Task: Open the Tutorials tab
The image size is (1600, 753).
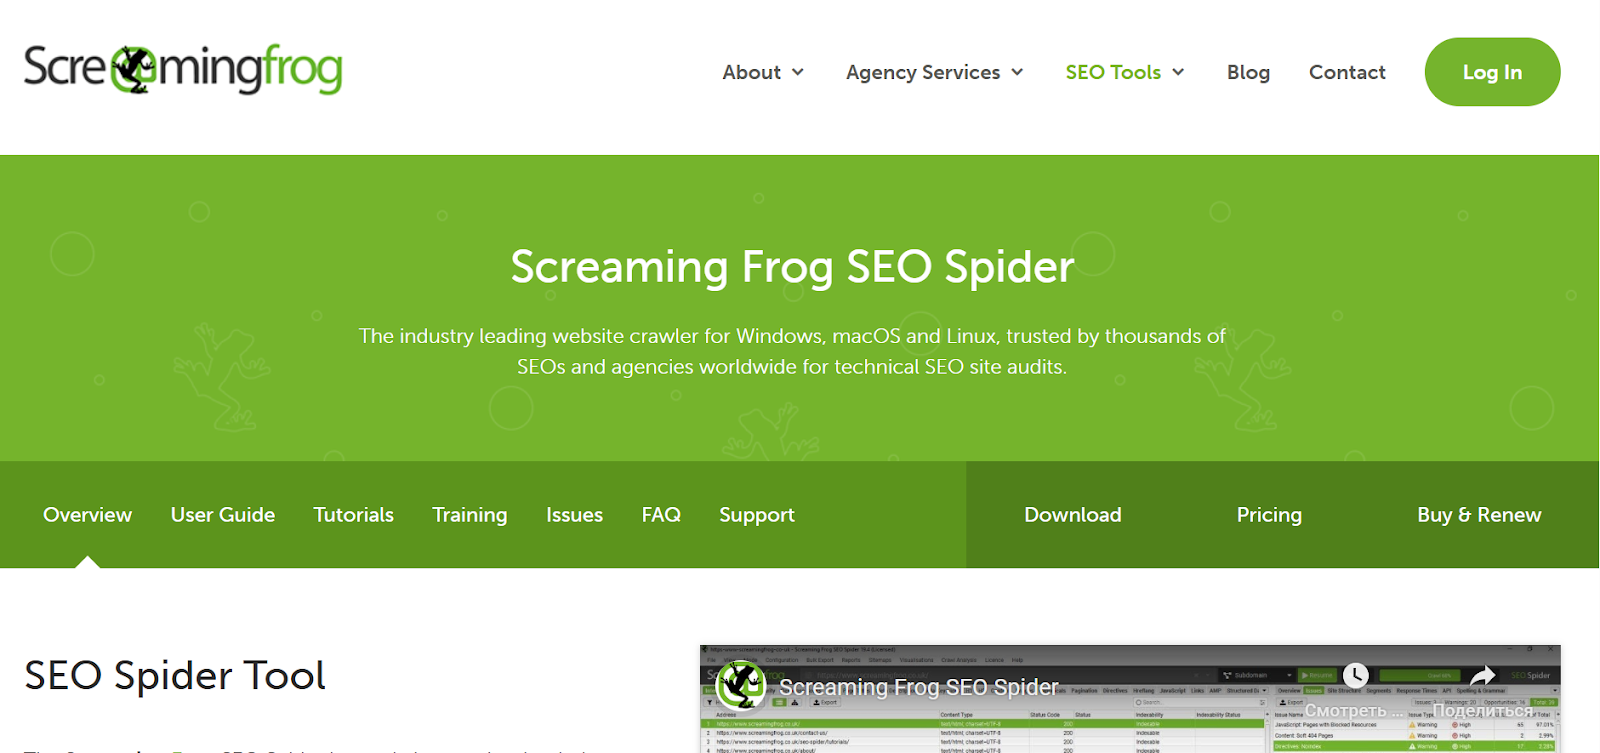Action: (x=353, y=515)
